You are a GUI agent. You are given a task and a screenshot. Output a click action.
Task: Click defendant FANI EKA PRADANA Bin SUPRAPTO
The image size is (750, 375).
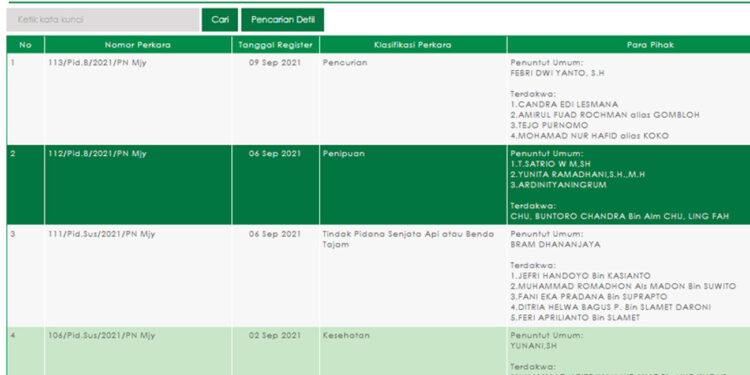(588, 297)
